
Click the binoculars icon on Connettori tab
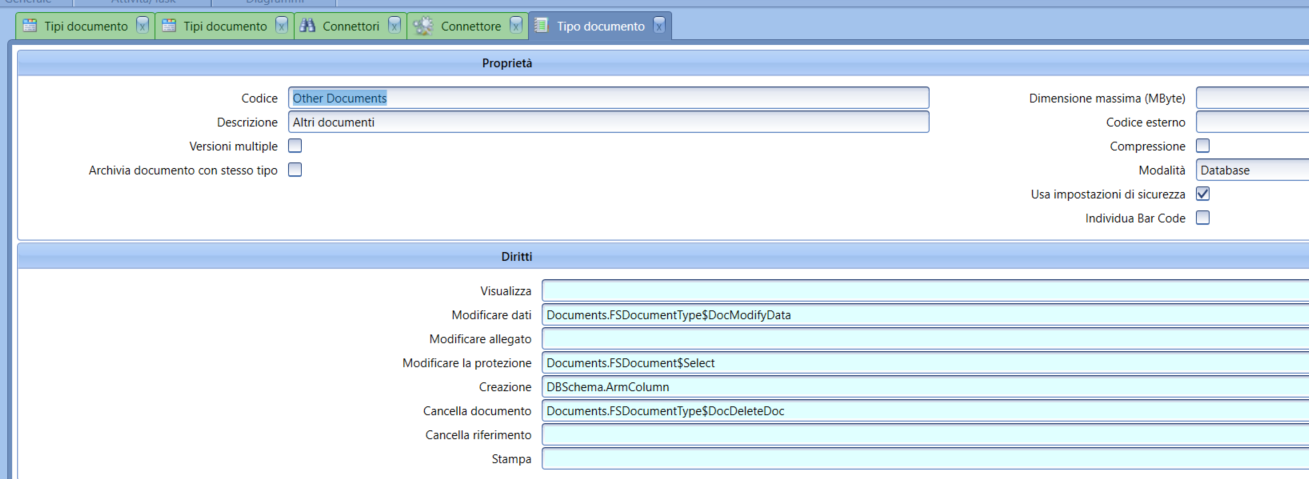307,27
